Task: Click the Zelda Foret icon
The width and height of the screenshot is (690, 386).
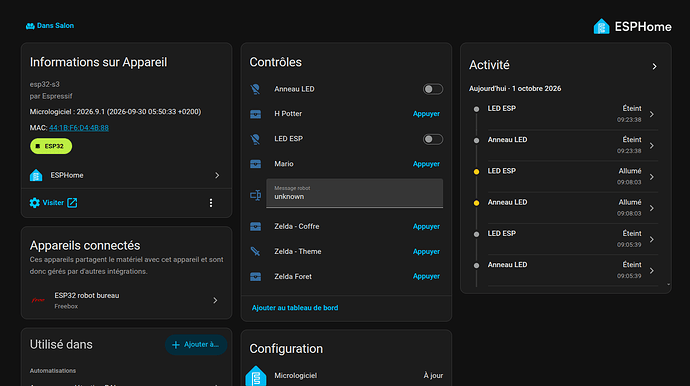Action: pos(255,277)
